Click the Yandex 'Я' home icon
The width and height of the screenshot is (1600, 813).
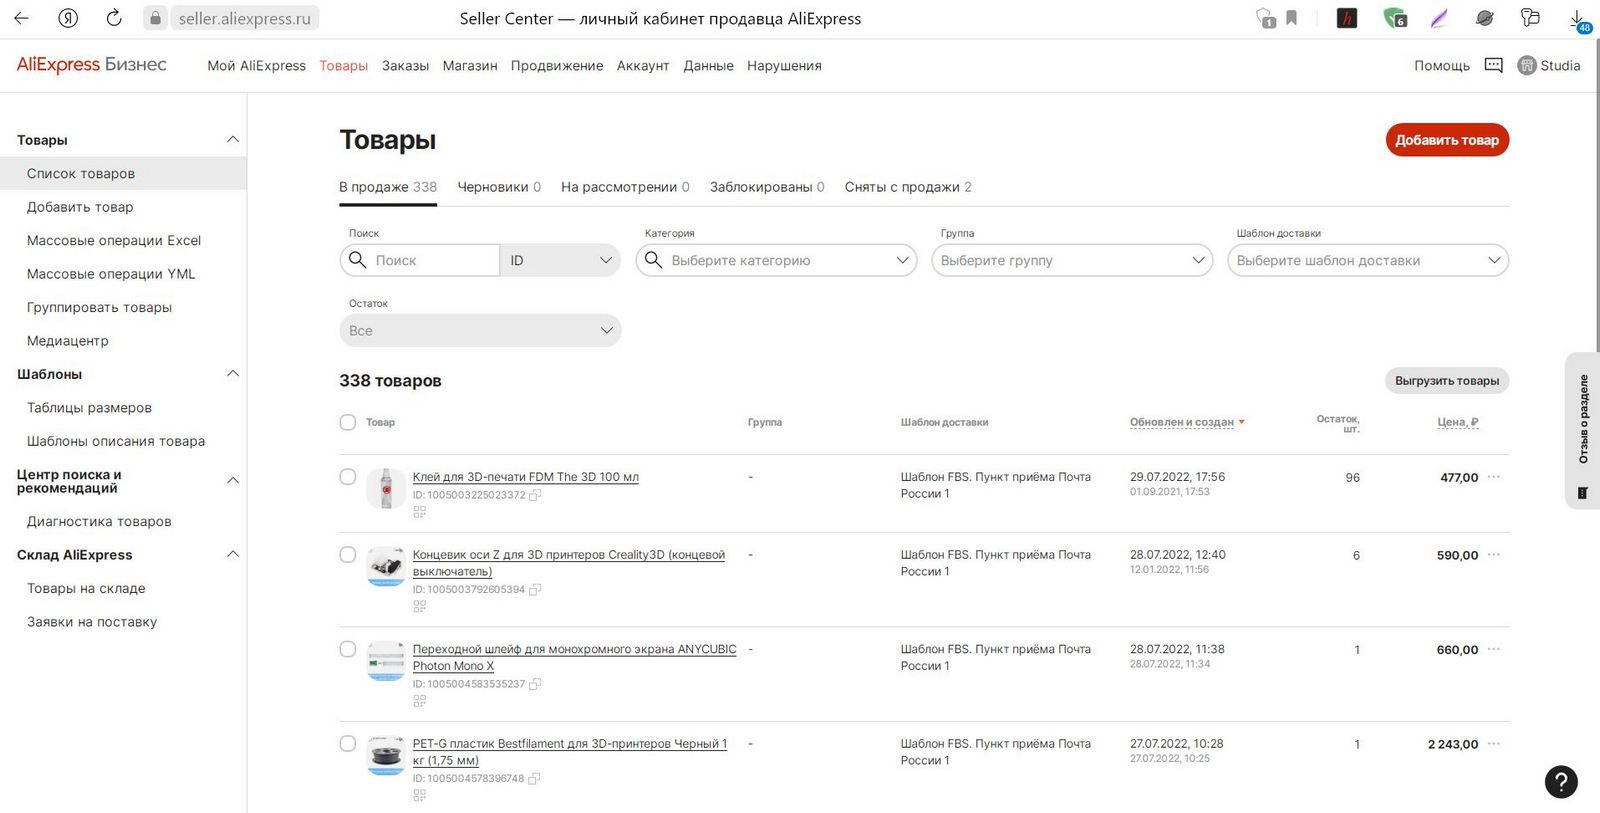coord(68,18)
